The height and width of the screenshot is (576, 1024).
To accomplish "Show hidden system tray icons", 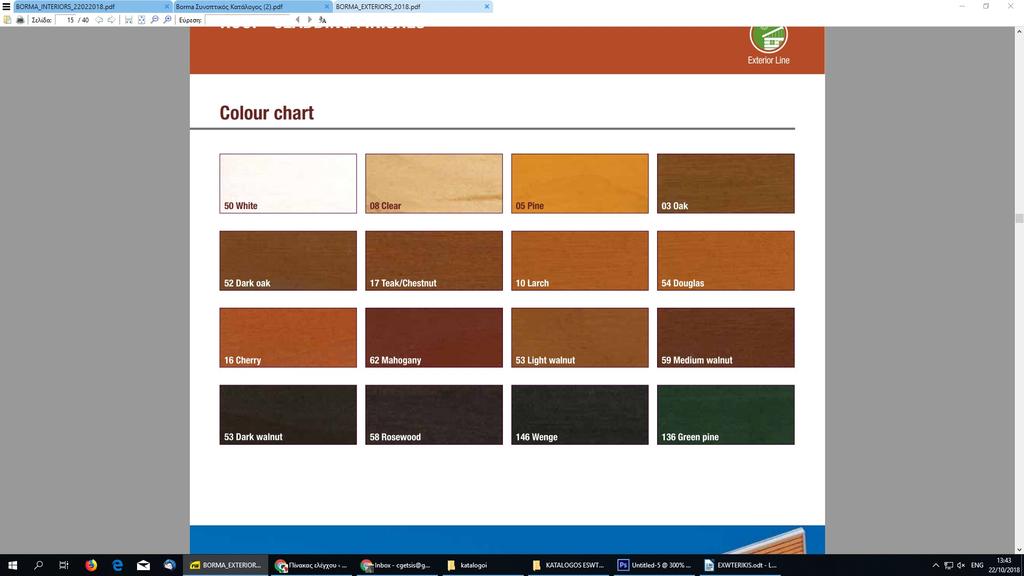I will (935, 566).
